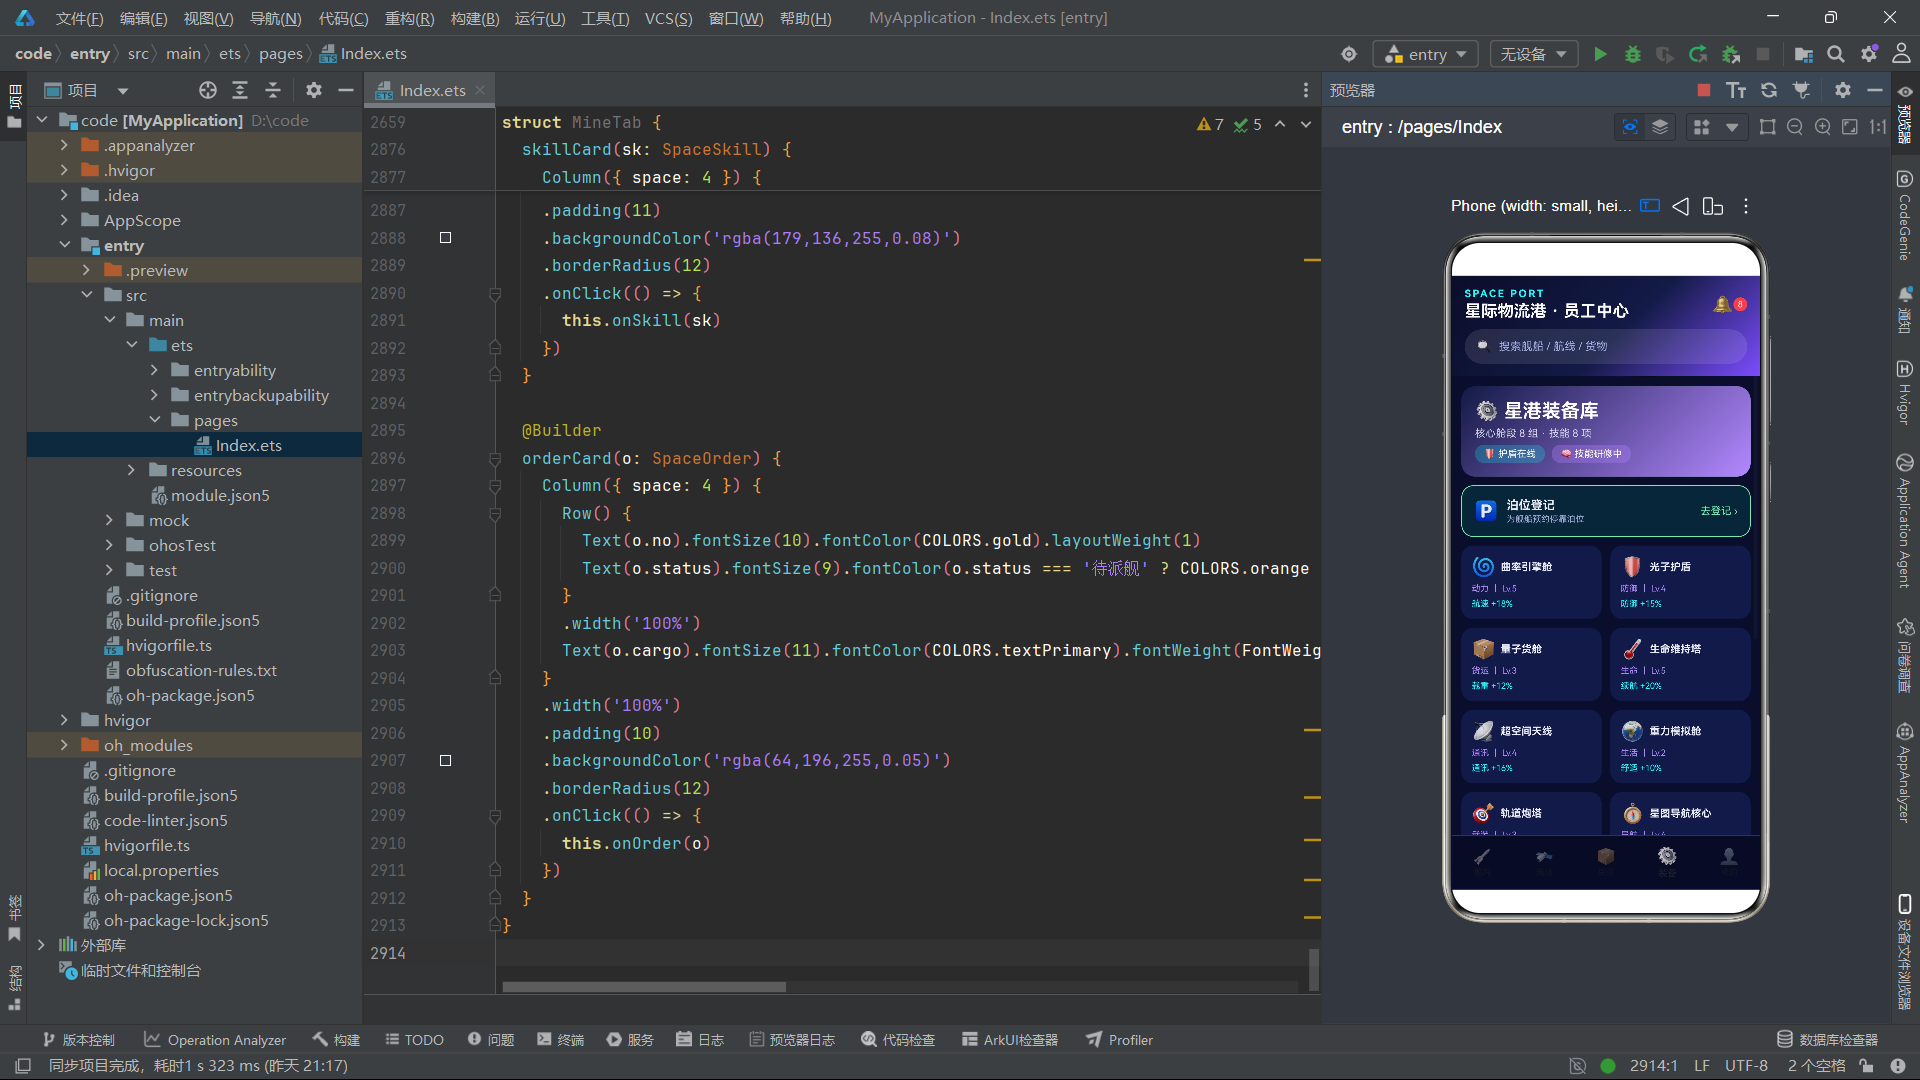
Task: Expand the resources folder
Action: [131, 470]
